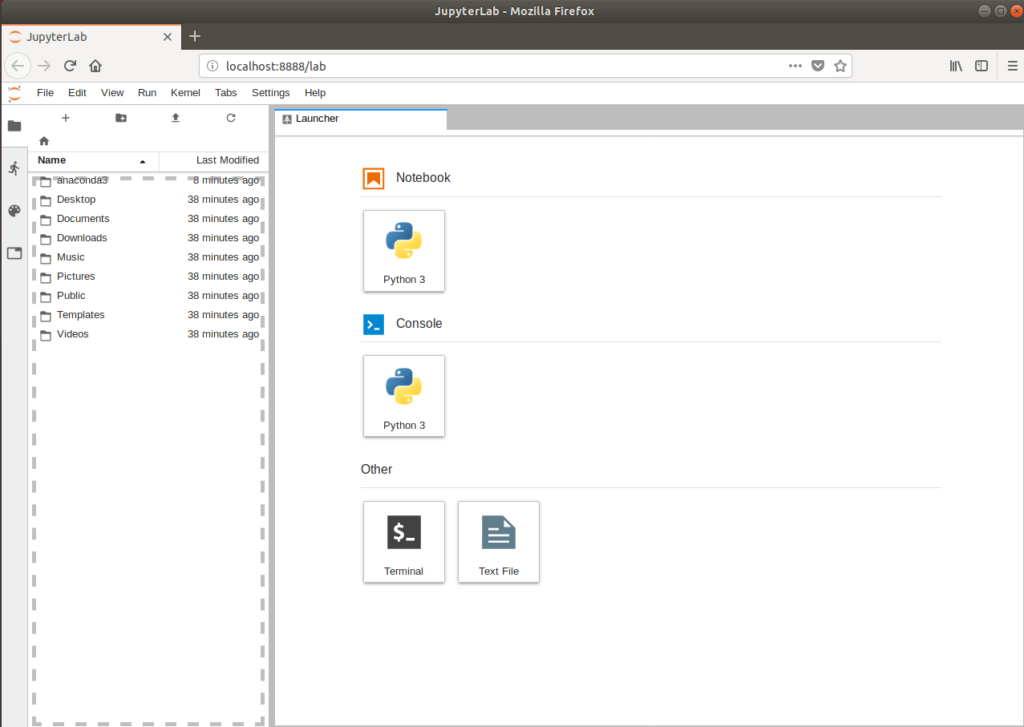Open the Settings menu
Screen dimensions: 1024x727
(270, 92)
